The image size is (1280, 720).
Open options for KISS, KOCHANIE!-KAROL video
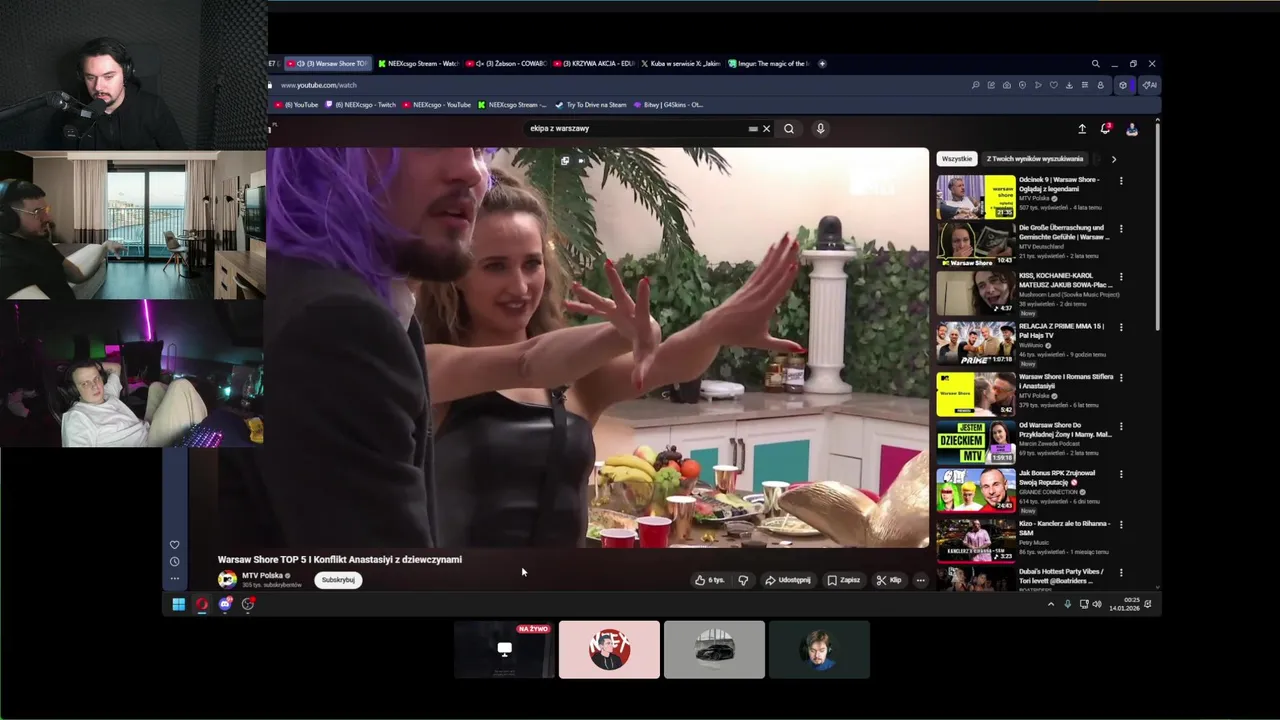point(1121,277)
